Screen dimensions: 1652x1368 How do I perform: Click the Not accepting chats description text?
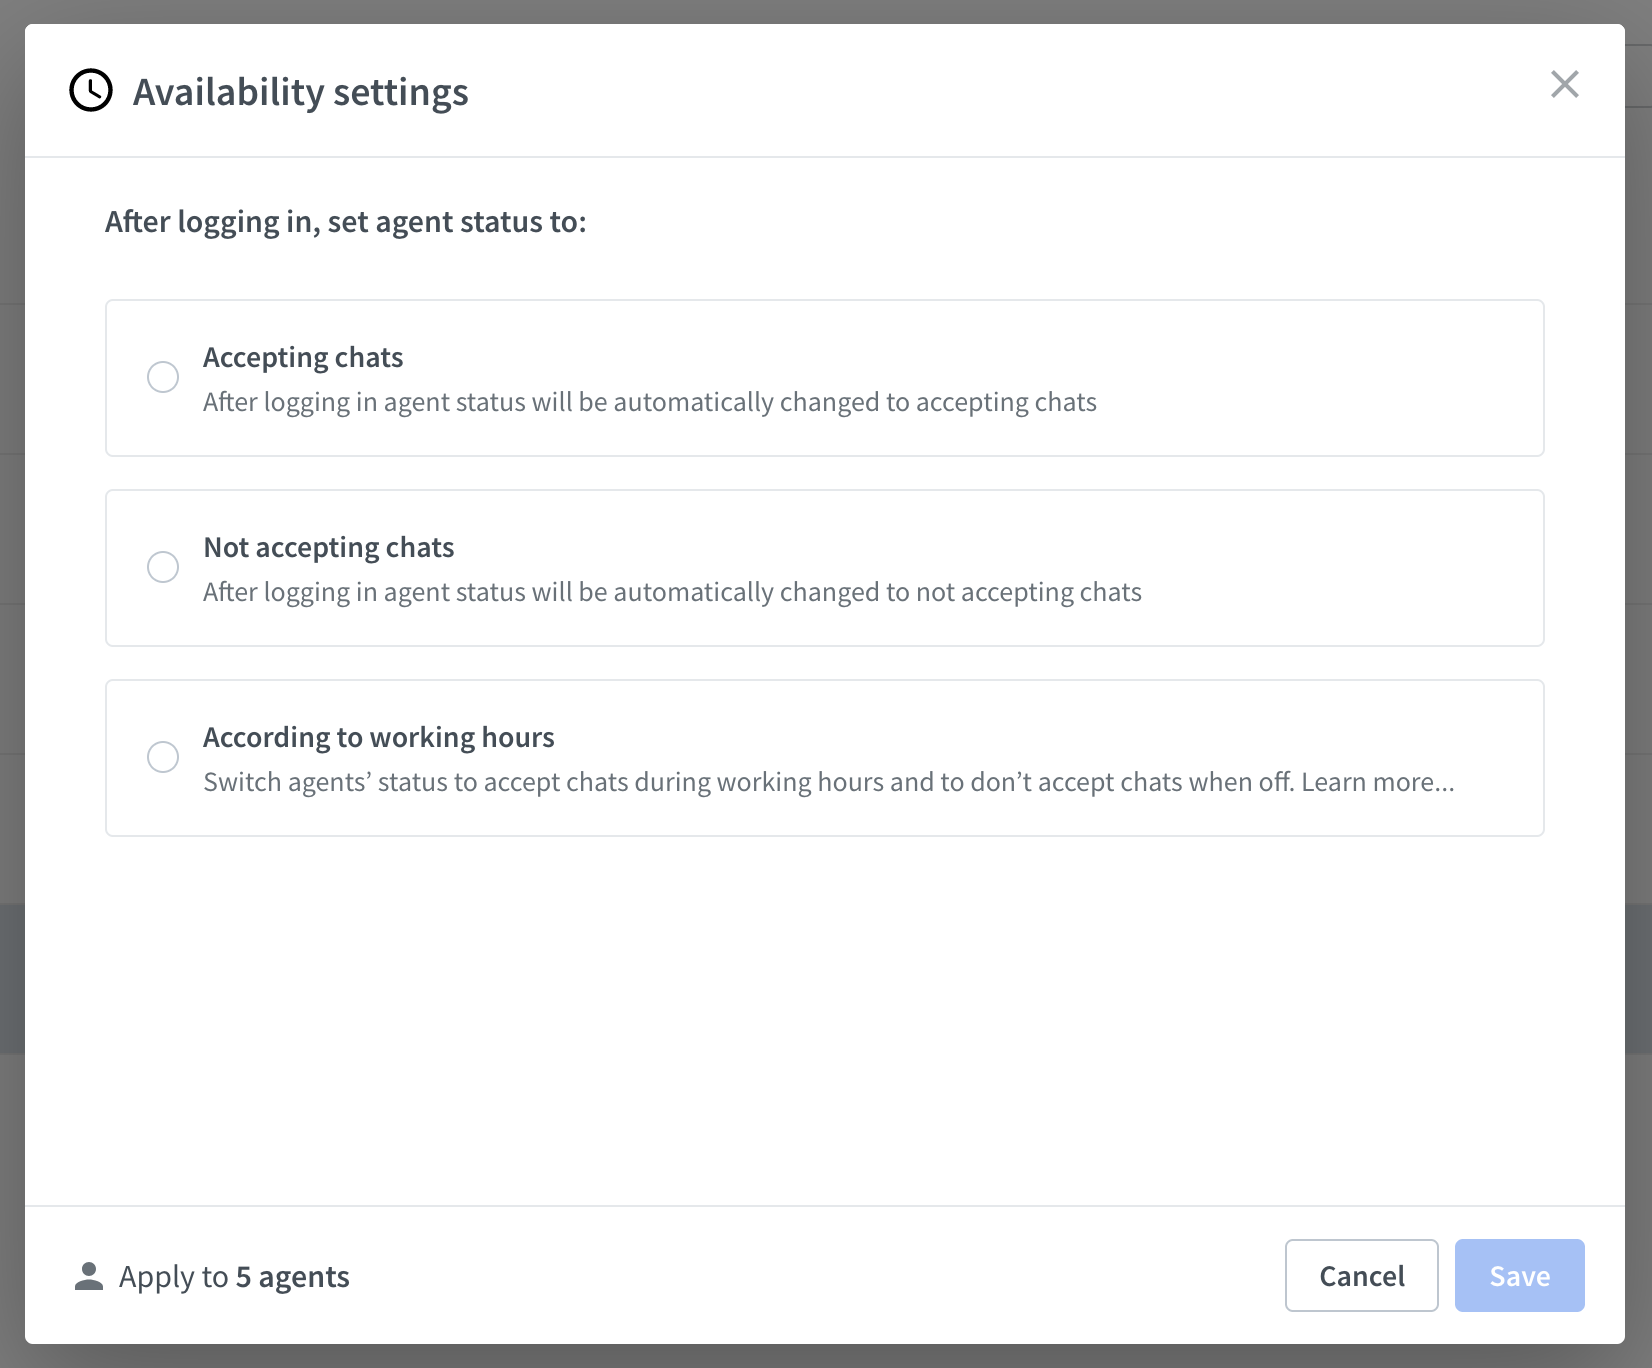[672, 592]
